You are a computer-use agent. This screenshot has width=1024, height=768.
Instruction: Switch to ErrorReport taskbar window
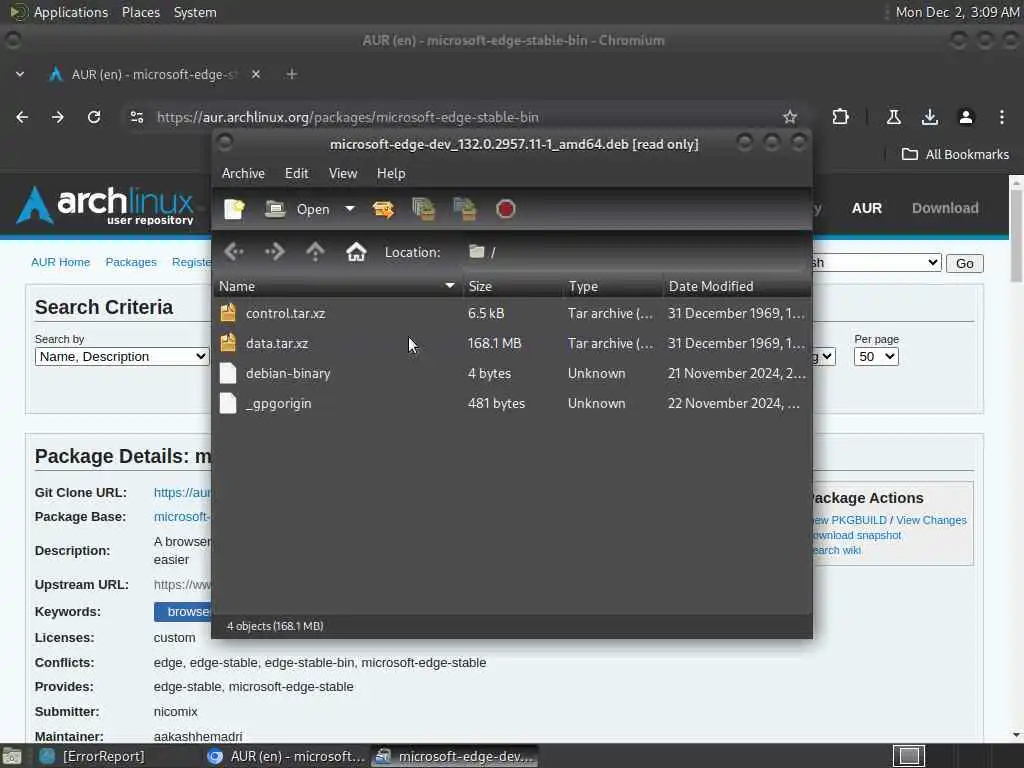point(92,756)
